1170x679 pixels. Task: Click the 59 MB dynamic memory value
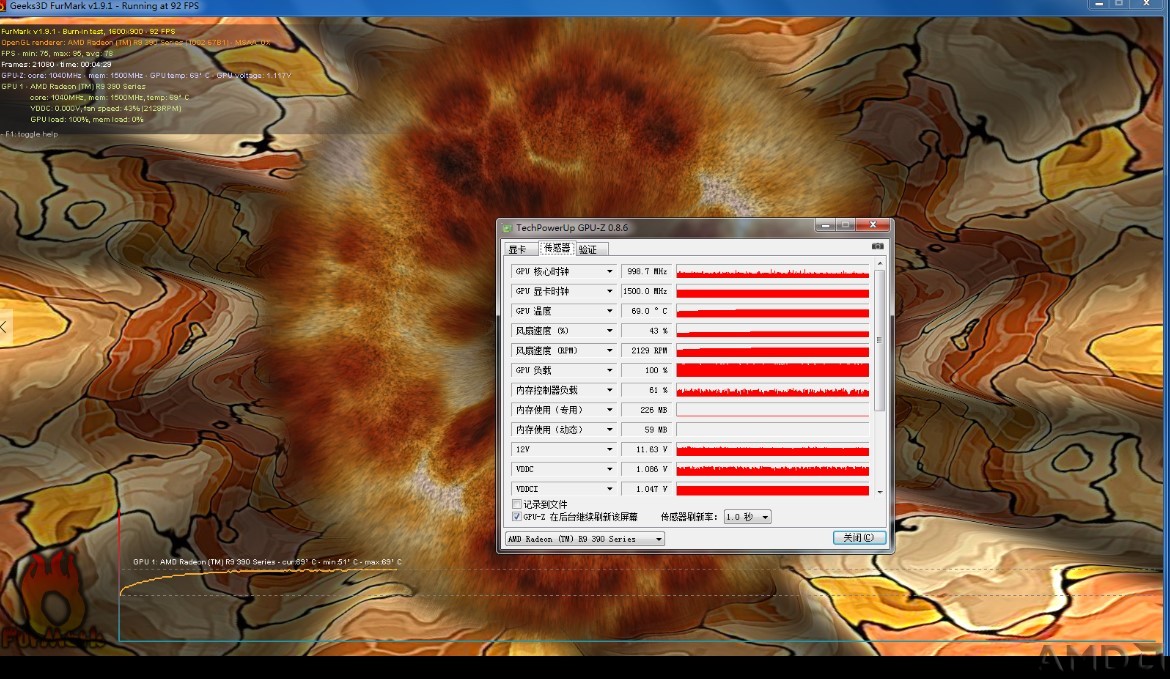coord(646,430)
